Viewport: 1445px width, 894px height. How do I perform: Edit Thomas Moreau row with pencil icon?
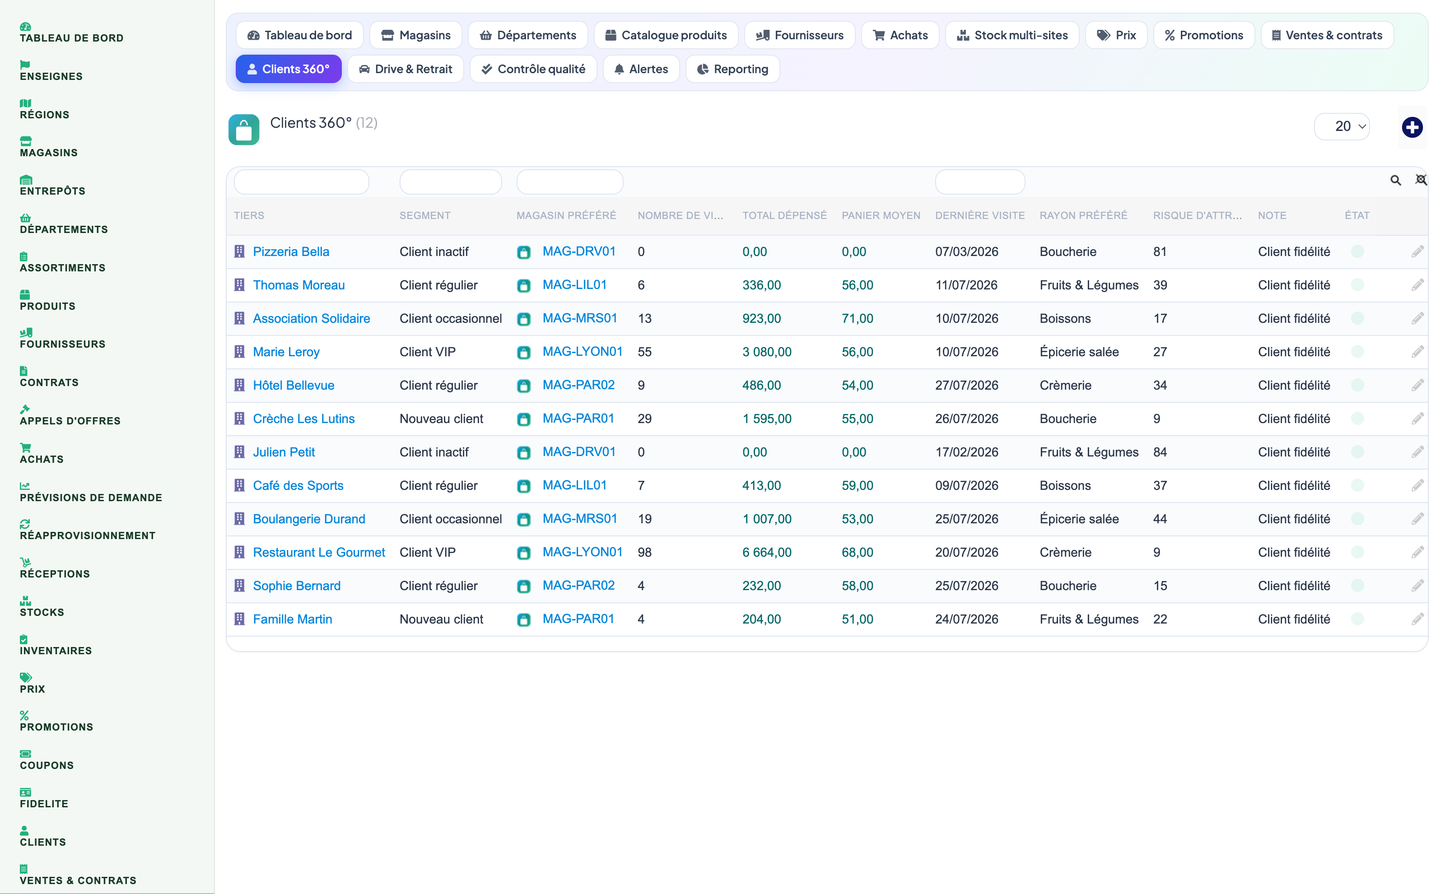pos(1417,285)
